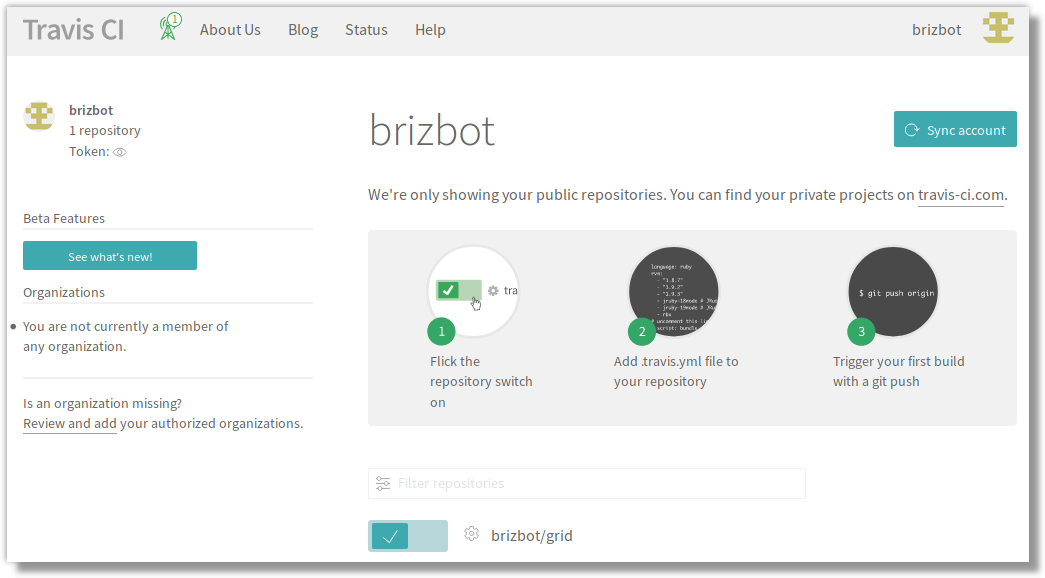Screen dimensions: 1045x578
Task: Open the Review and add organizations link
Action: point(70,423)
